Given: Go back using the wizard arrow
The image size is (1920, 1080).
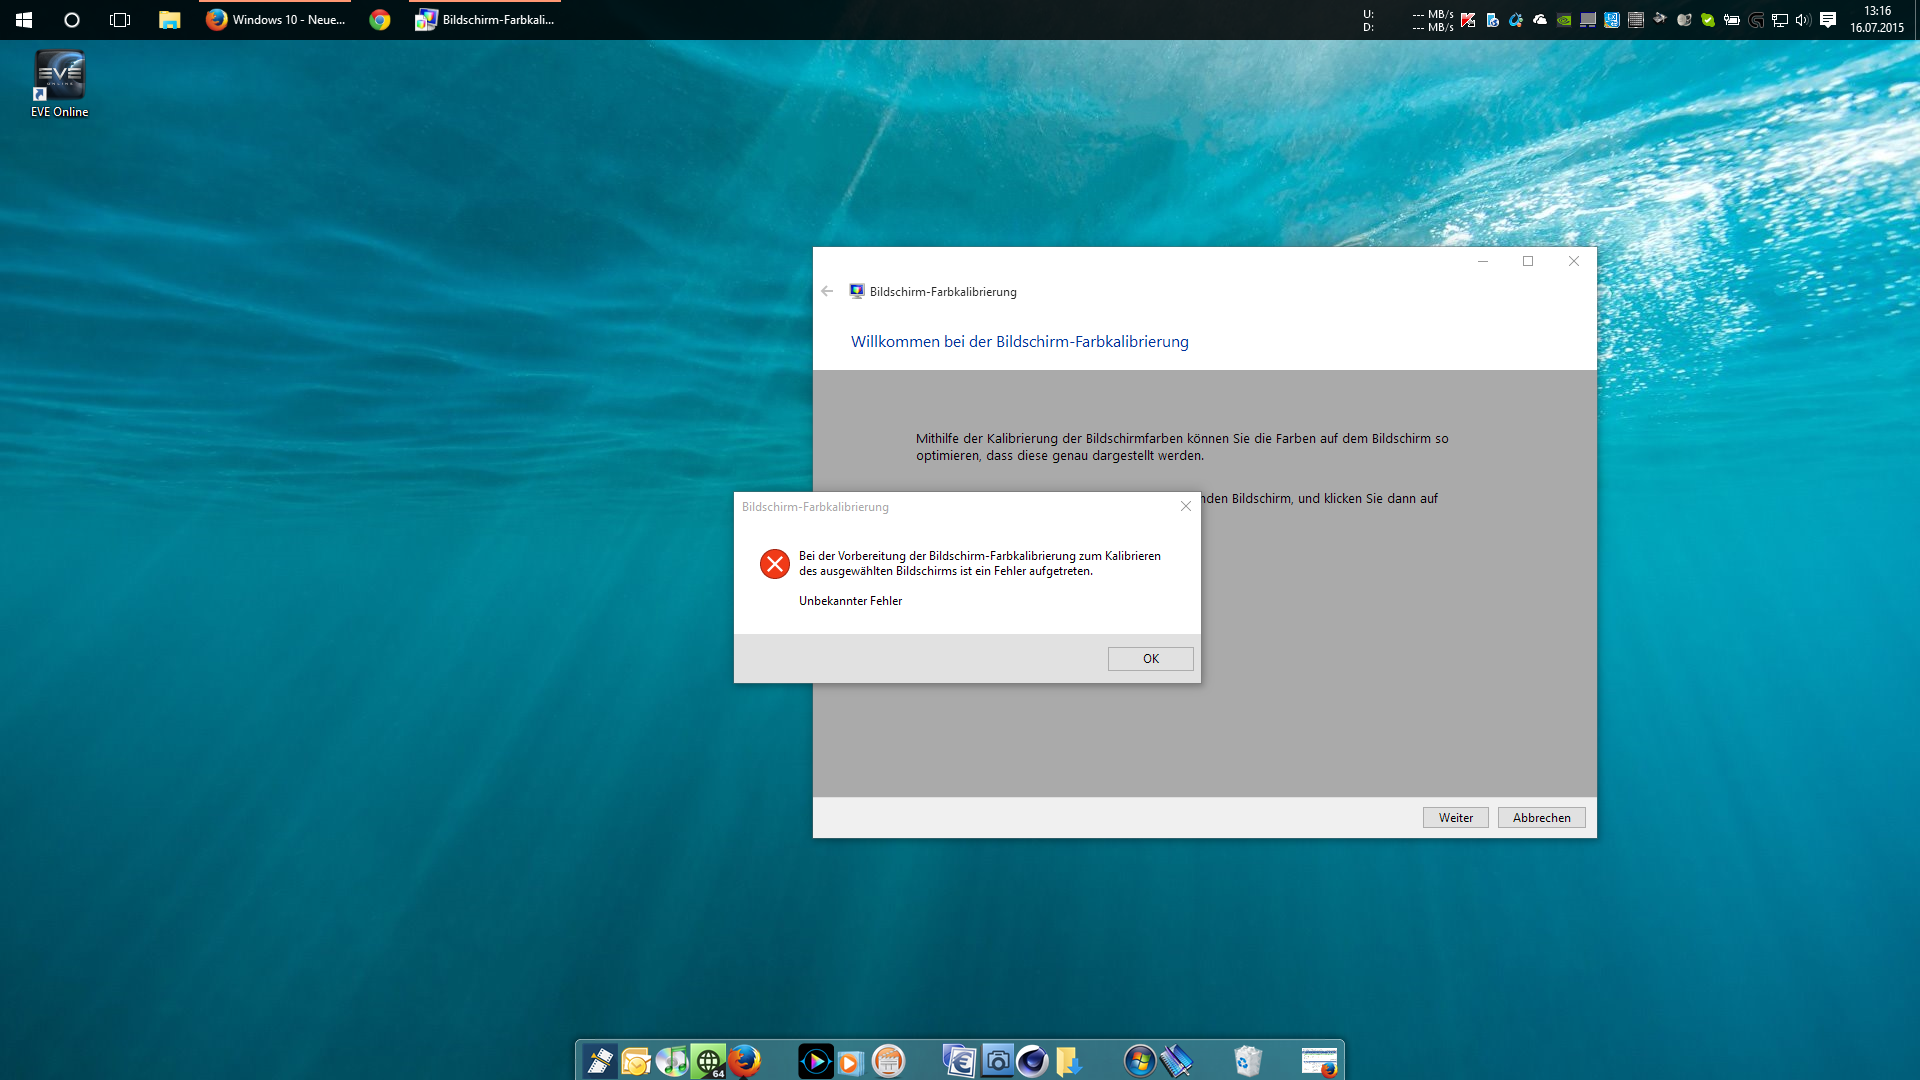Looking at the screenshot, I should pyautogui.click(x=827, y=291).
